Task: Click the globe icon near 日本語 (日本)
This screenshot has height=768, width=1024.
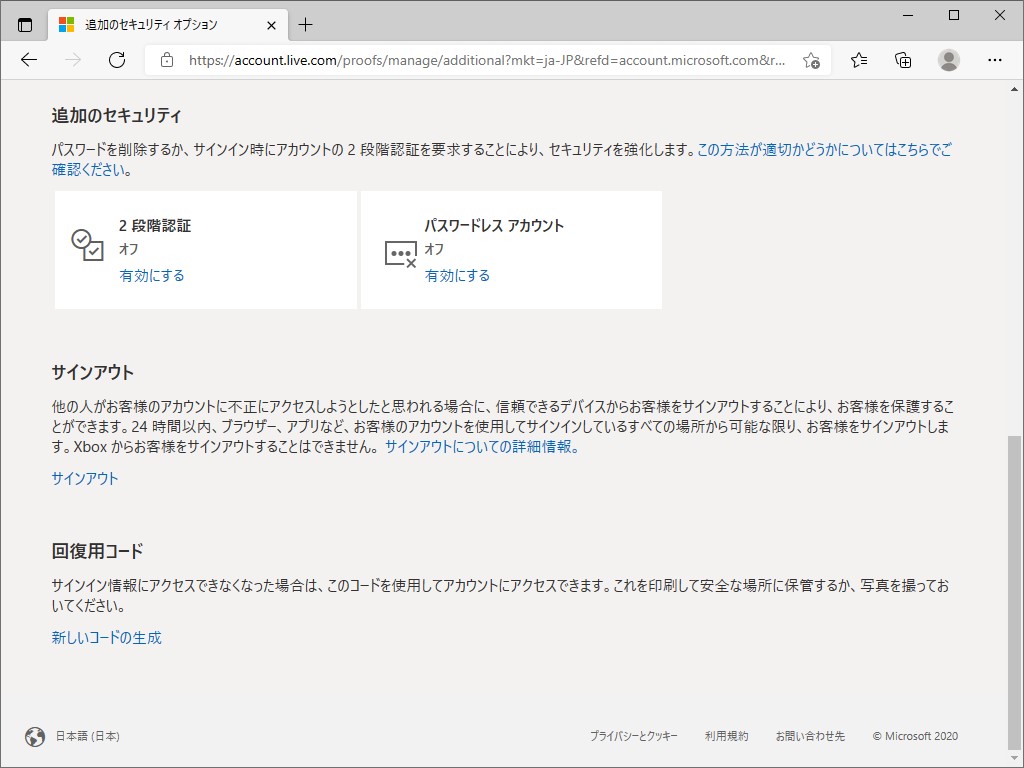Action: pos(37,736)
